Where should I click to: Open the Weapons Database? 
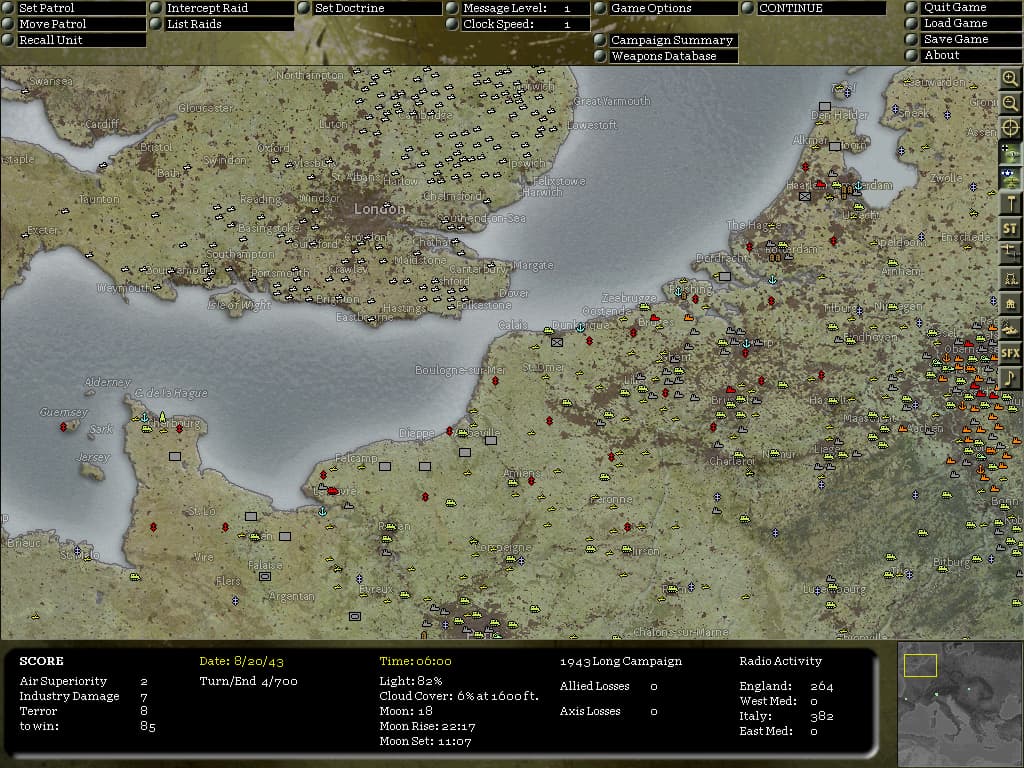(673, 56)
